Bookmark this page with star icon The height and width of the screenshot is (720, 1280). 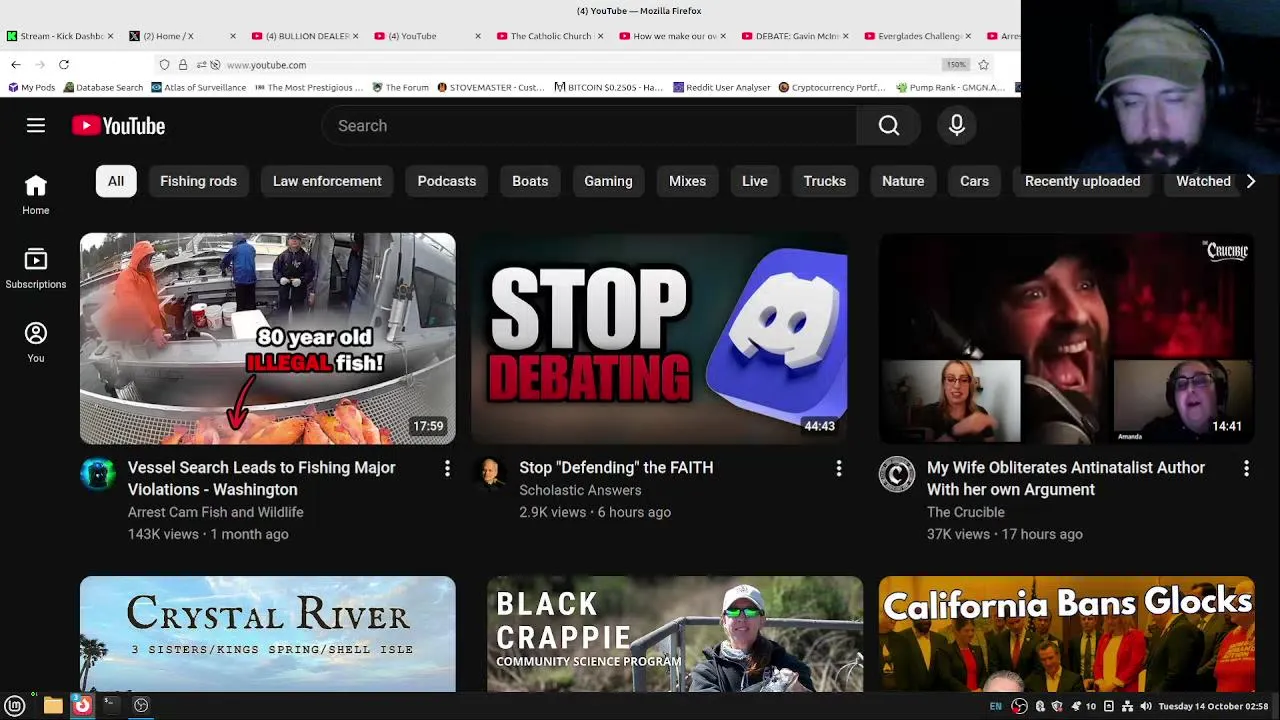[x=984, y=65]
